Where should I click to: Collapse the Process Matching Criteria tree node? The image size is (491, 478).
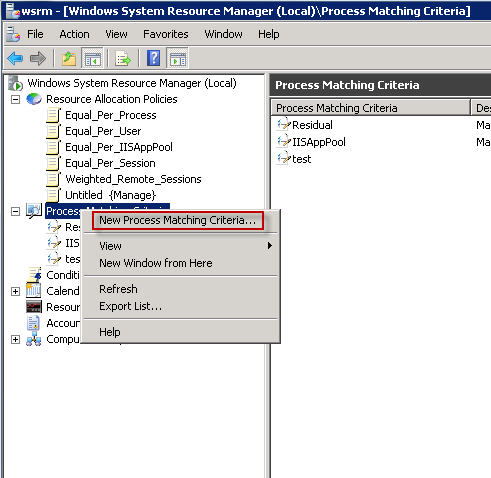[15, 211]
